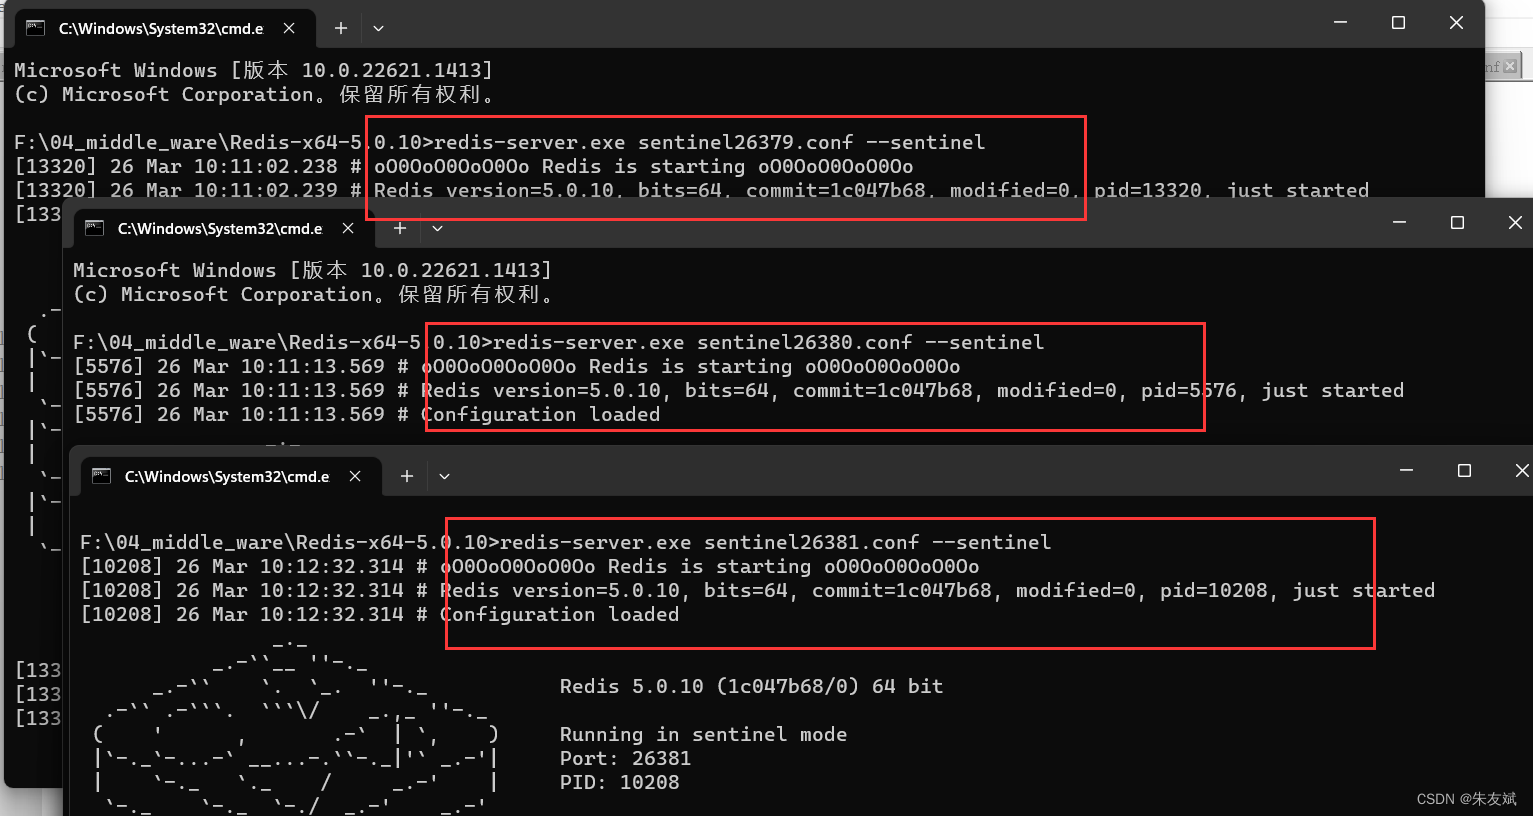Open the tab dropdown chevron in the bottom terminal
This screenshot has height=816, width=1533.
tap(444, 477)
